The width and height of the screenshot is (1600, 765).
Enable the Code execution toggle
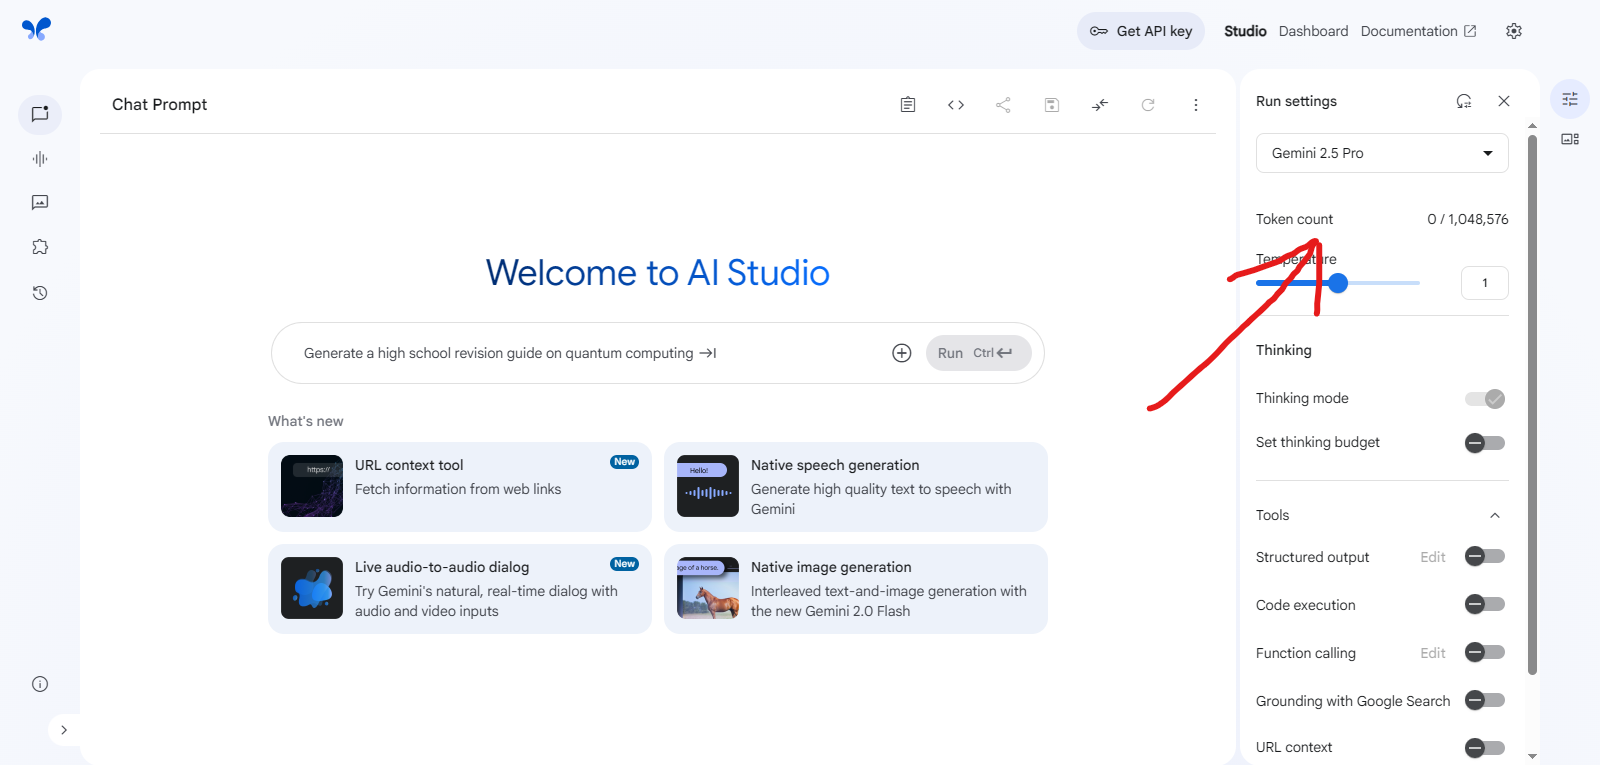point(1485,604)
